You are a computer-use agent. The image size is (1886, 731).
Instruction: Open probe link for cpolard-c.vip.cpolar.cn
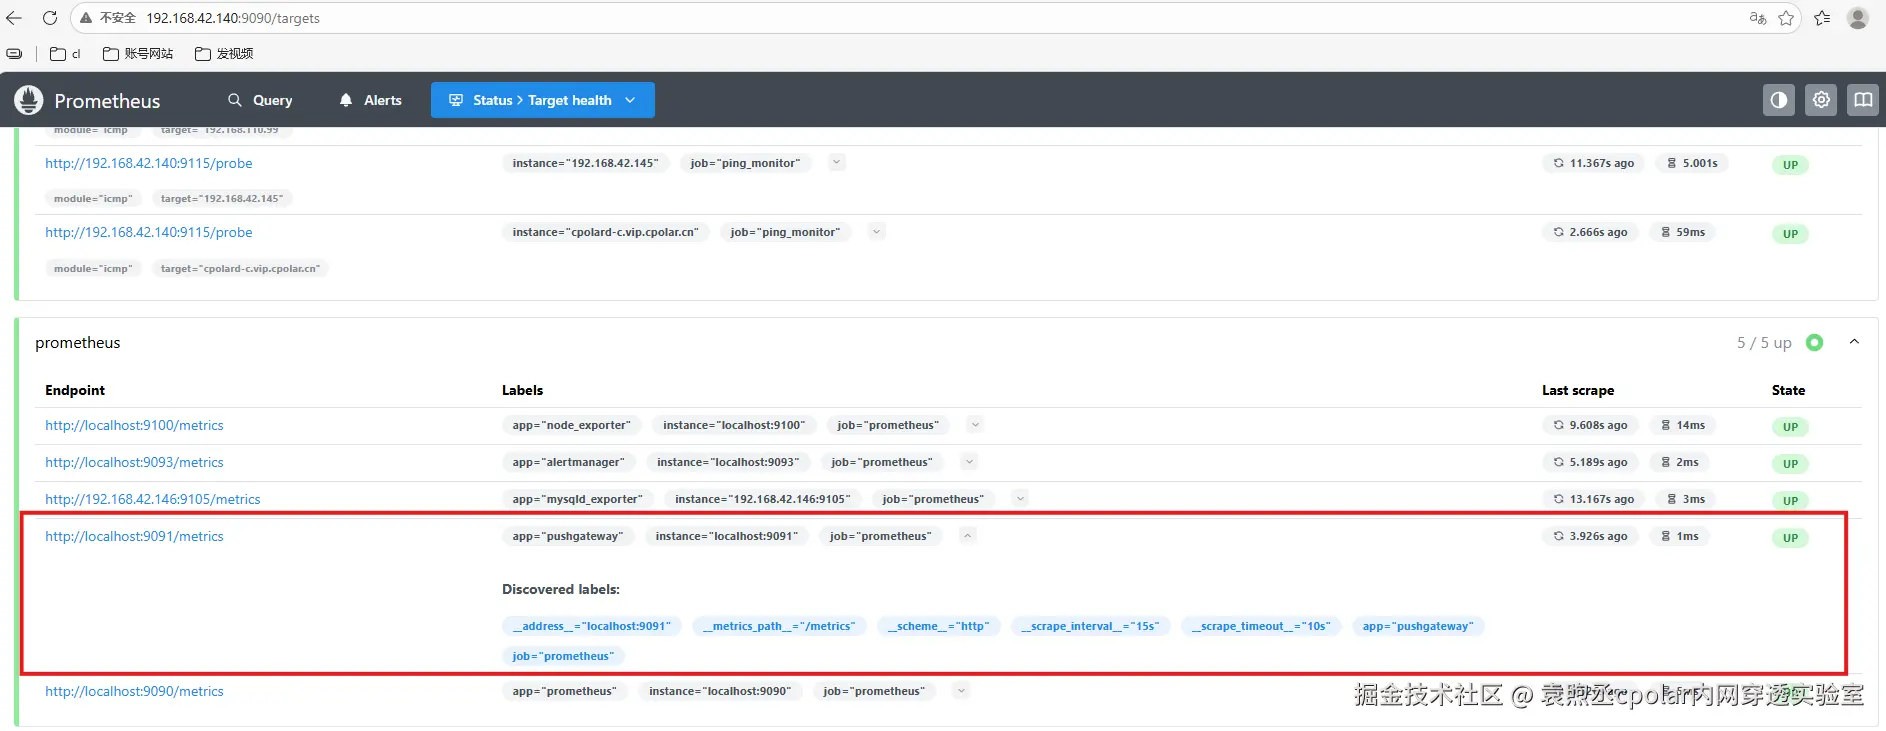(x=149, y=232)
